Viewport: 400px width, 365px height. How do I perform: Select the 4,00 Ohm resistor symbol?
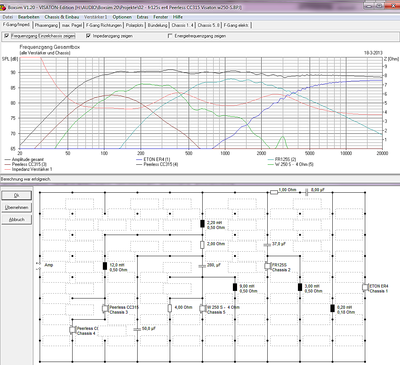pyautogui.click(x=170, y=308)
